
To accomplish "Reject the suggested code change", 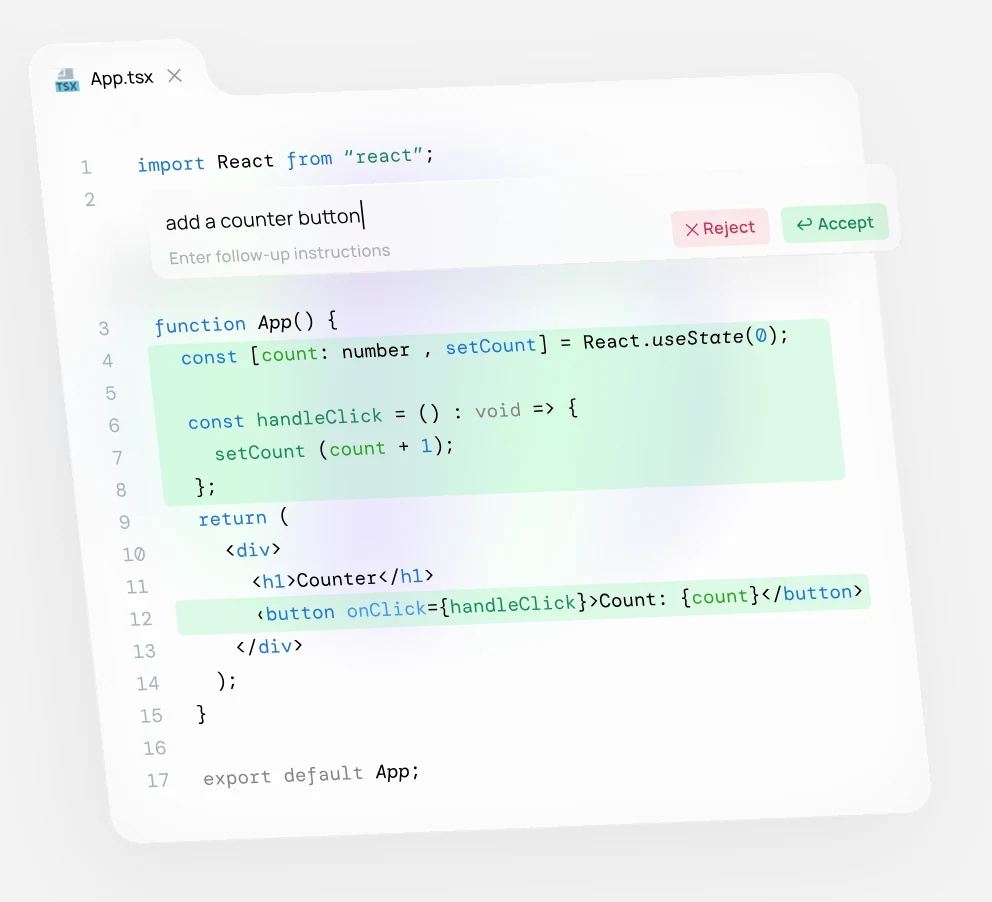I will coord(721,227).
